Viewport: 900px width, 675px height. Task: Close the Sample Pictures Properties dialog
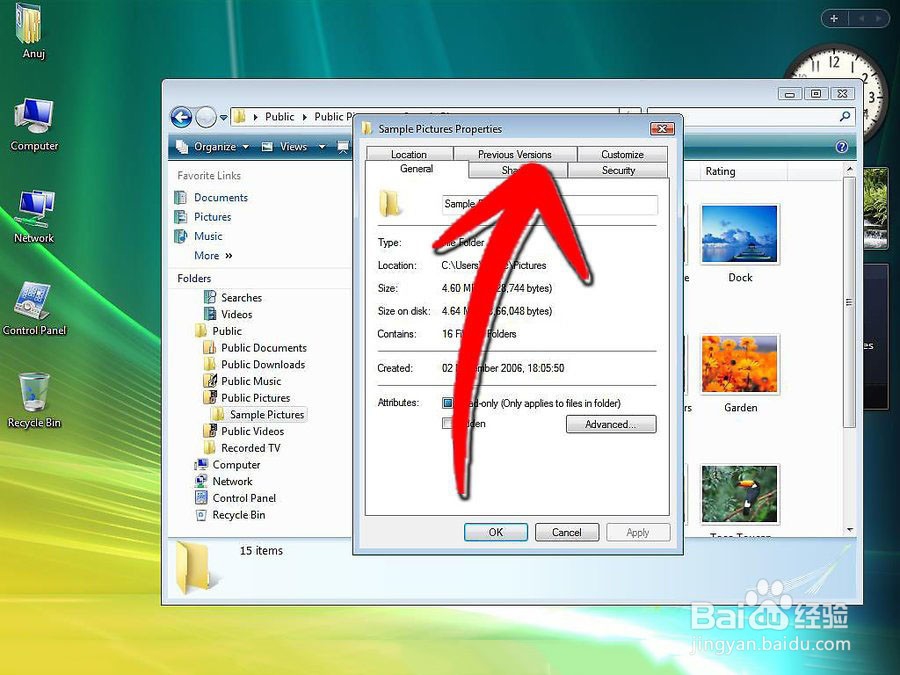[x=662, y=129]
